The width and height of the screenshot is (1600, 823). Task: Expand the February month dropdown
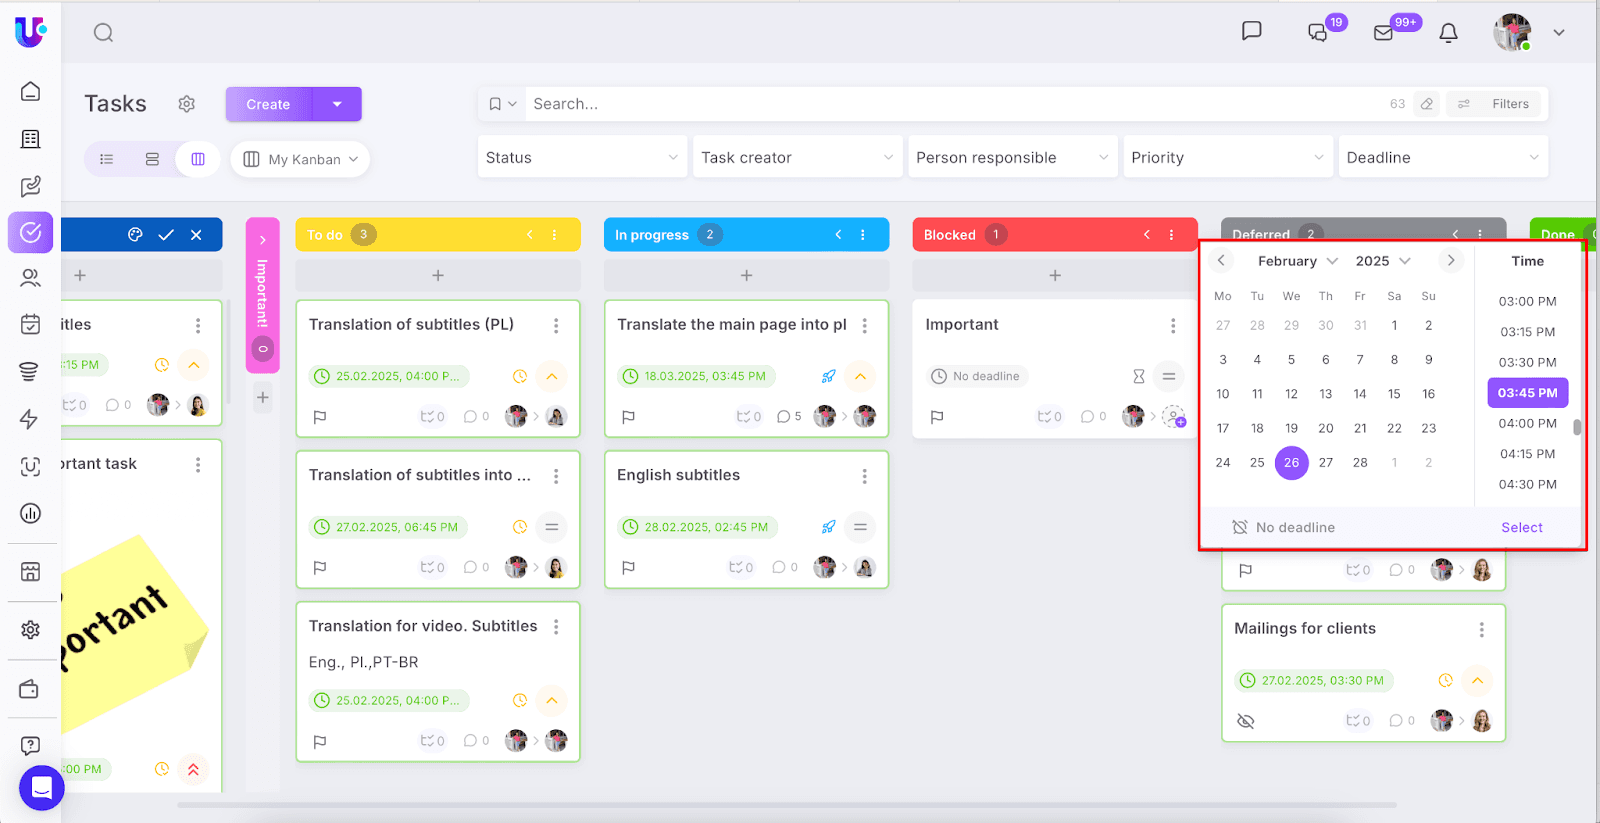pyautogui.click(x=1297, y=261)
